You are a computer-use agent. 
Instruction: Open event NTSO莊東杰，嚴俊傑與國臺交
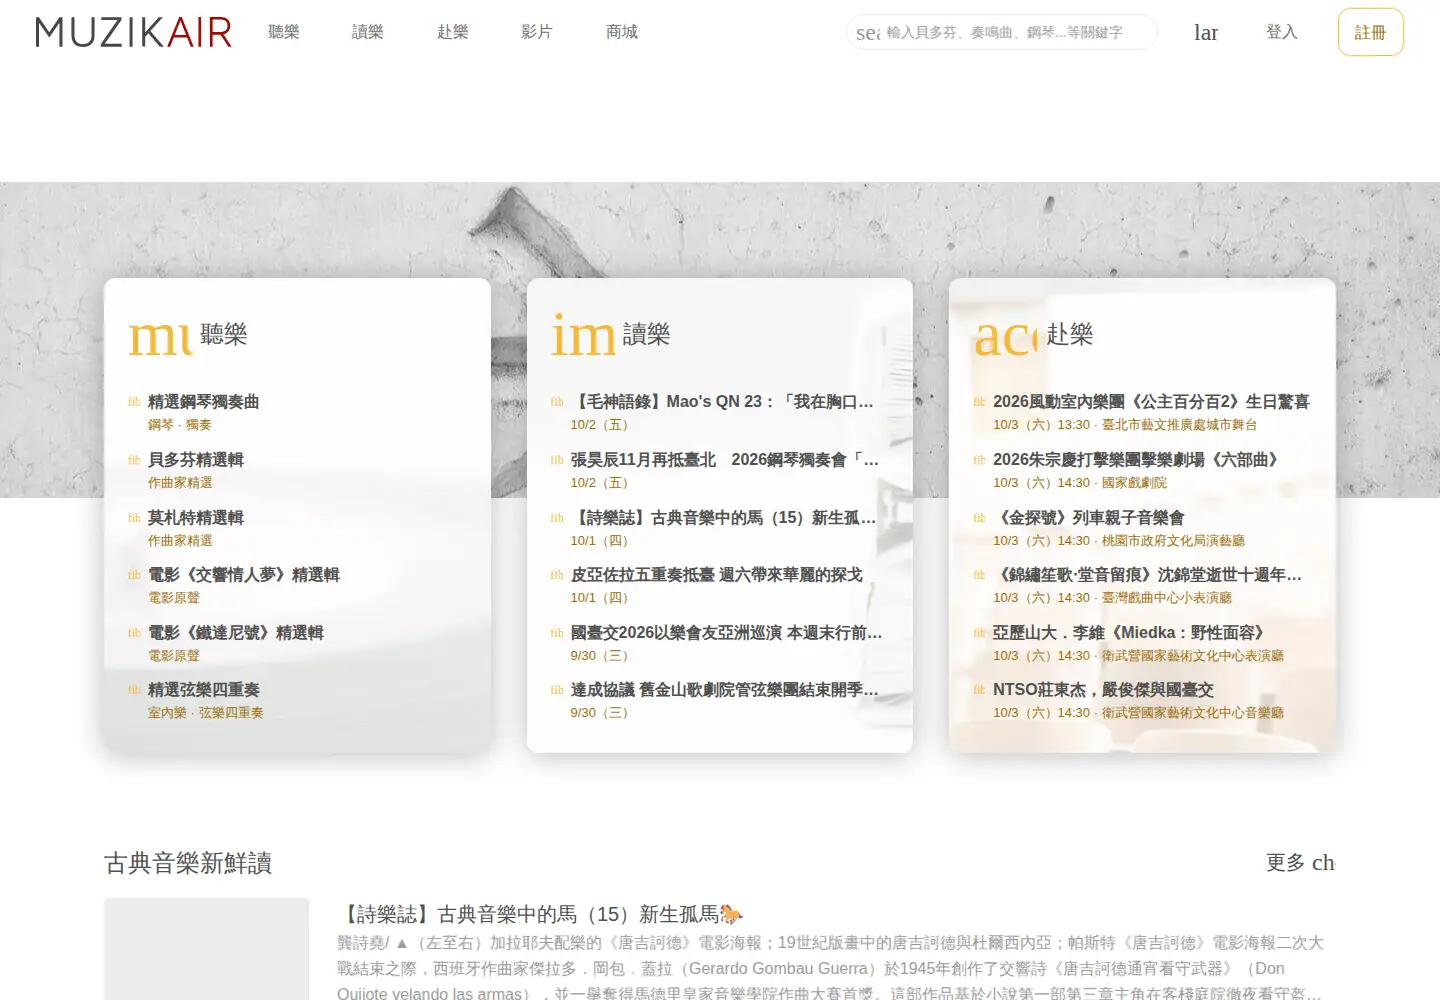(x=1103, y=690)
